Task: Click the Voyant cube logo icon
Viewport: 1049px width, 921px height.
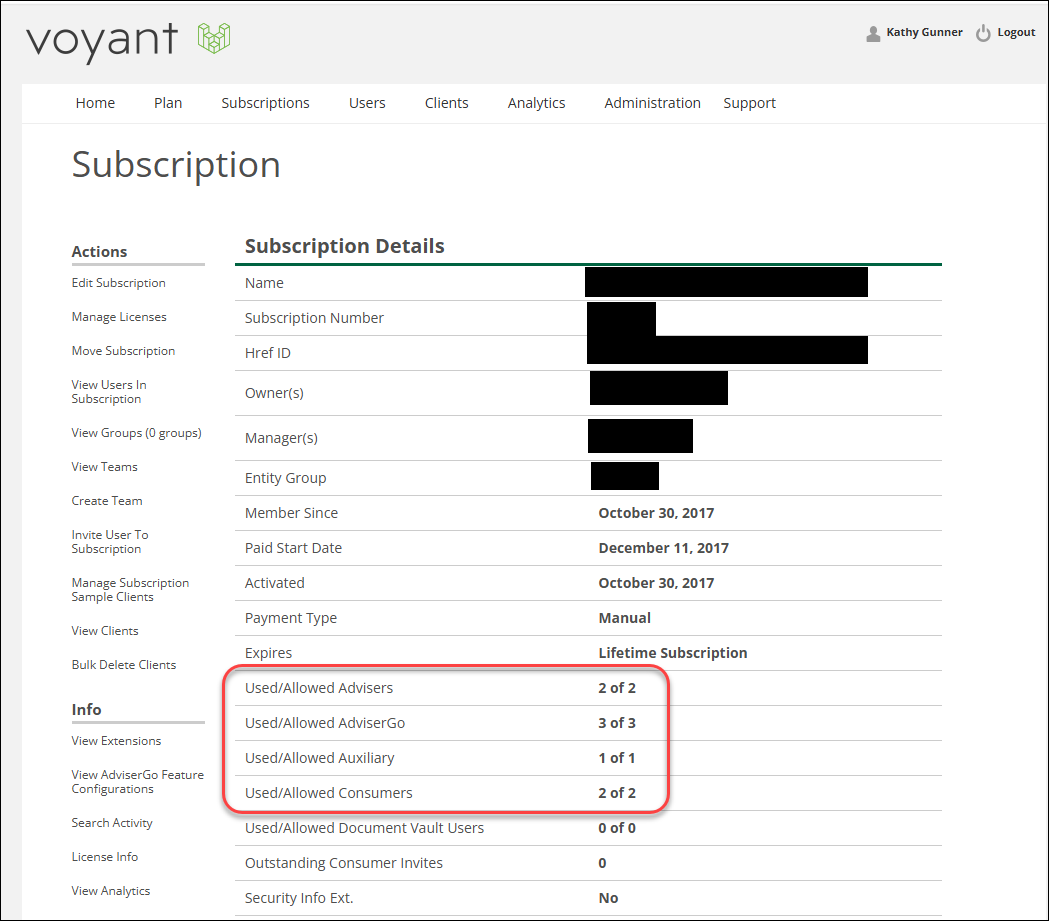Action: (214, 38)
